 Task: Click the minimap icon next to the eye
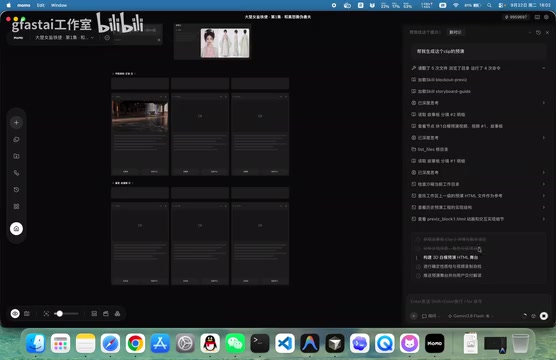[x=27, y=314]
